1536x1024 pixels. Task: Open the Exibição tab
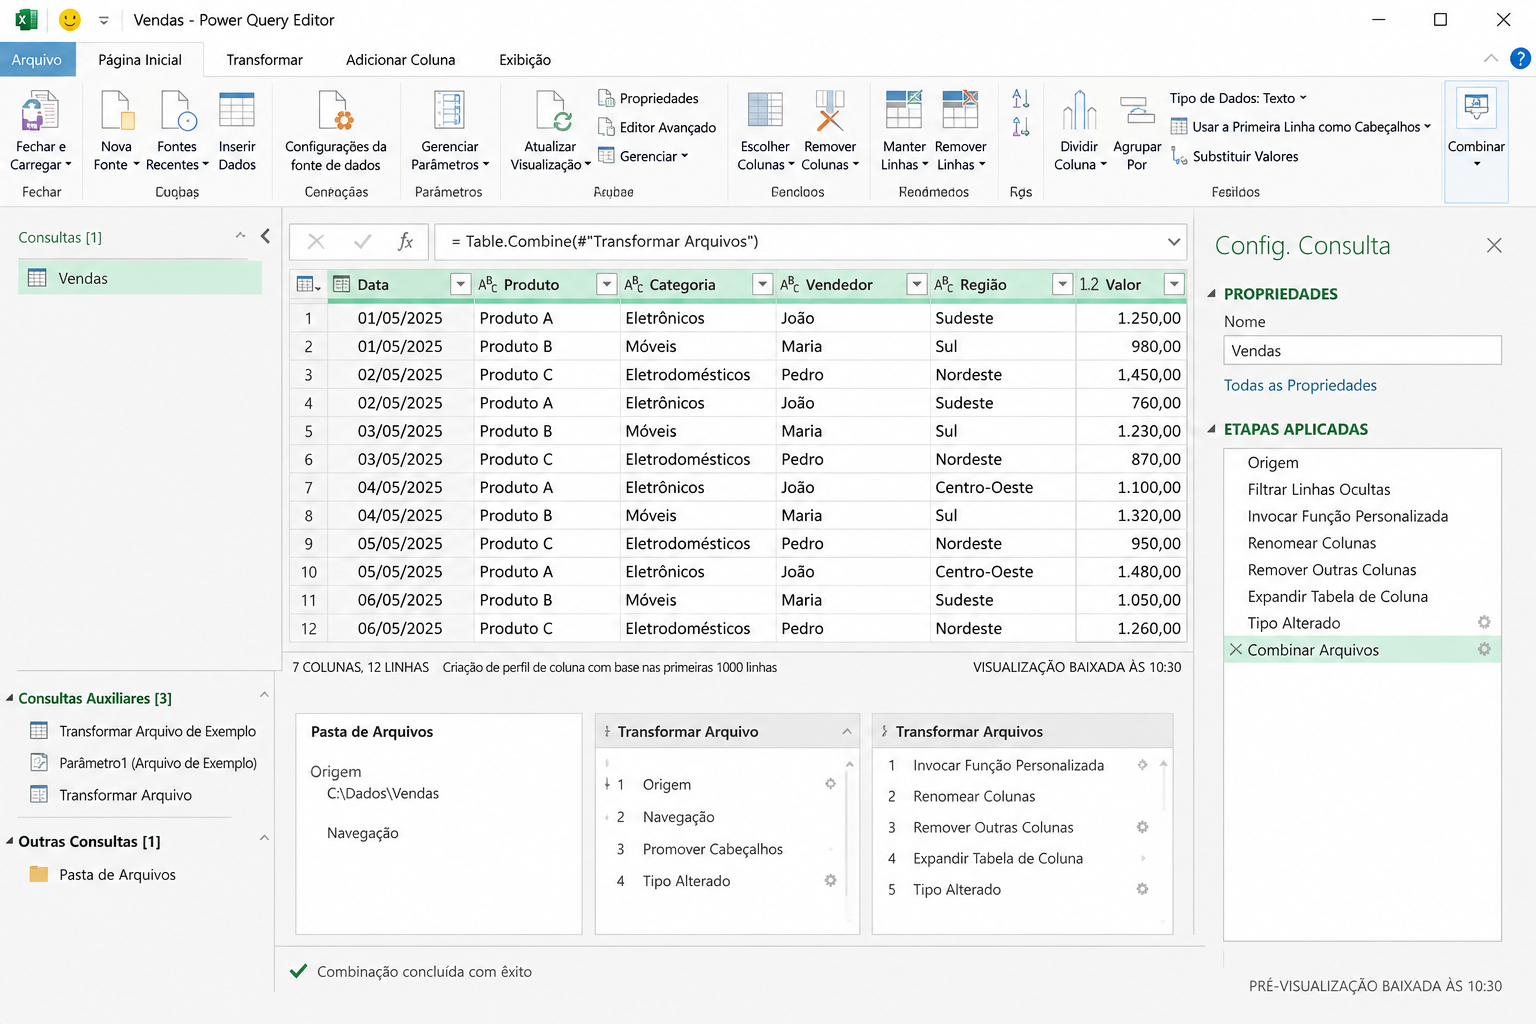coord(525,60)
